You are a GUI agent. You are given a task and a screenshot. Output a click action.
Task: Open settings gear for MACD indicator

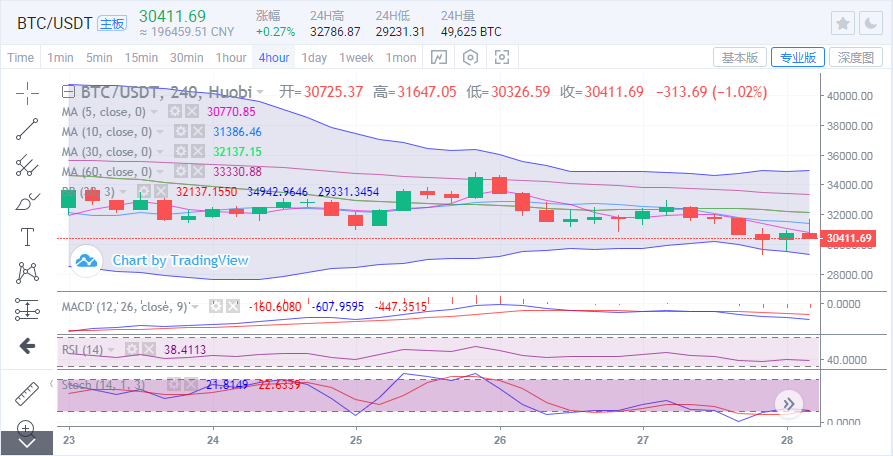pos(215,306)
